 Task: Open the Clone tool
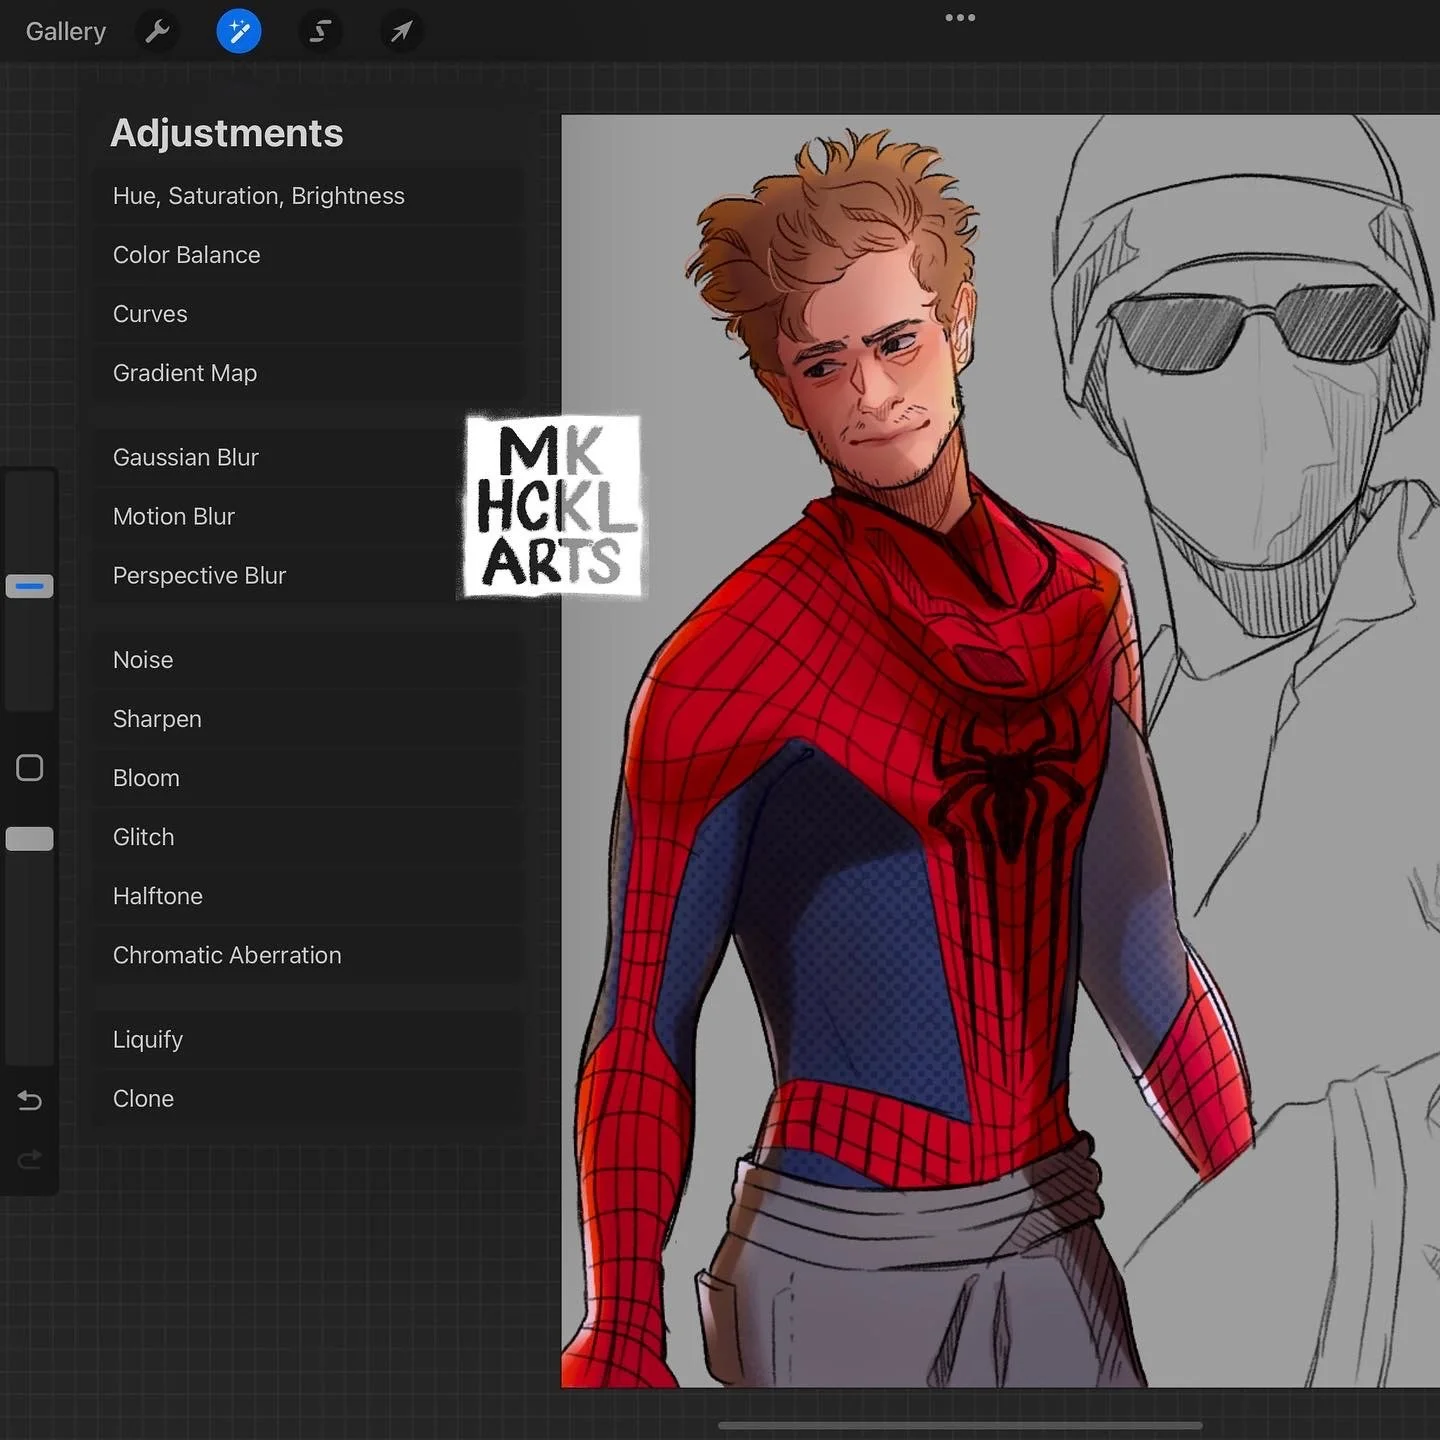[308, 1099]
